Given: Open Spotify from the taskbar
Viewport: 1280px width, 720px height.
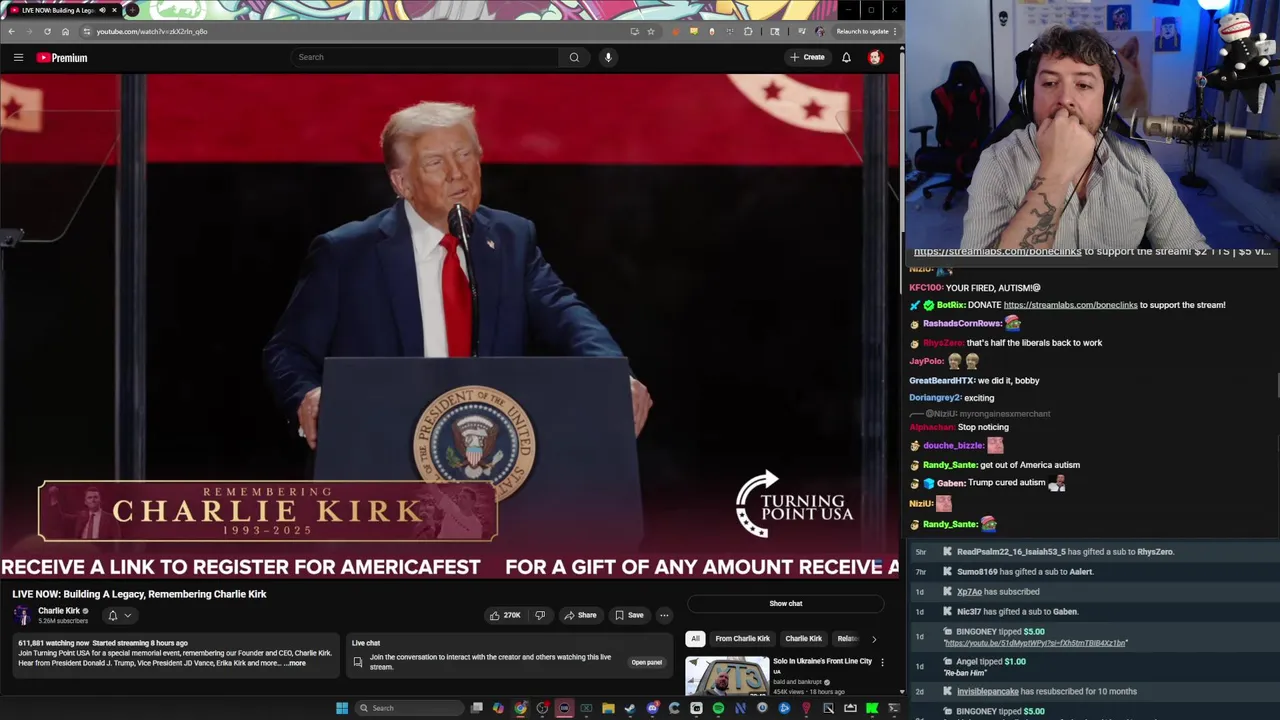Looking at the screenshot, I should click(718, 708).
